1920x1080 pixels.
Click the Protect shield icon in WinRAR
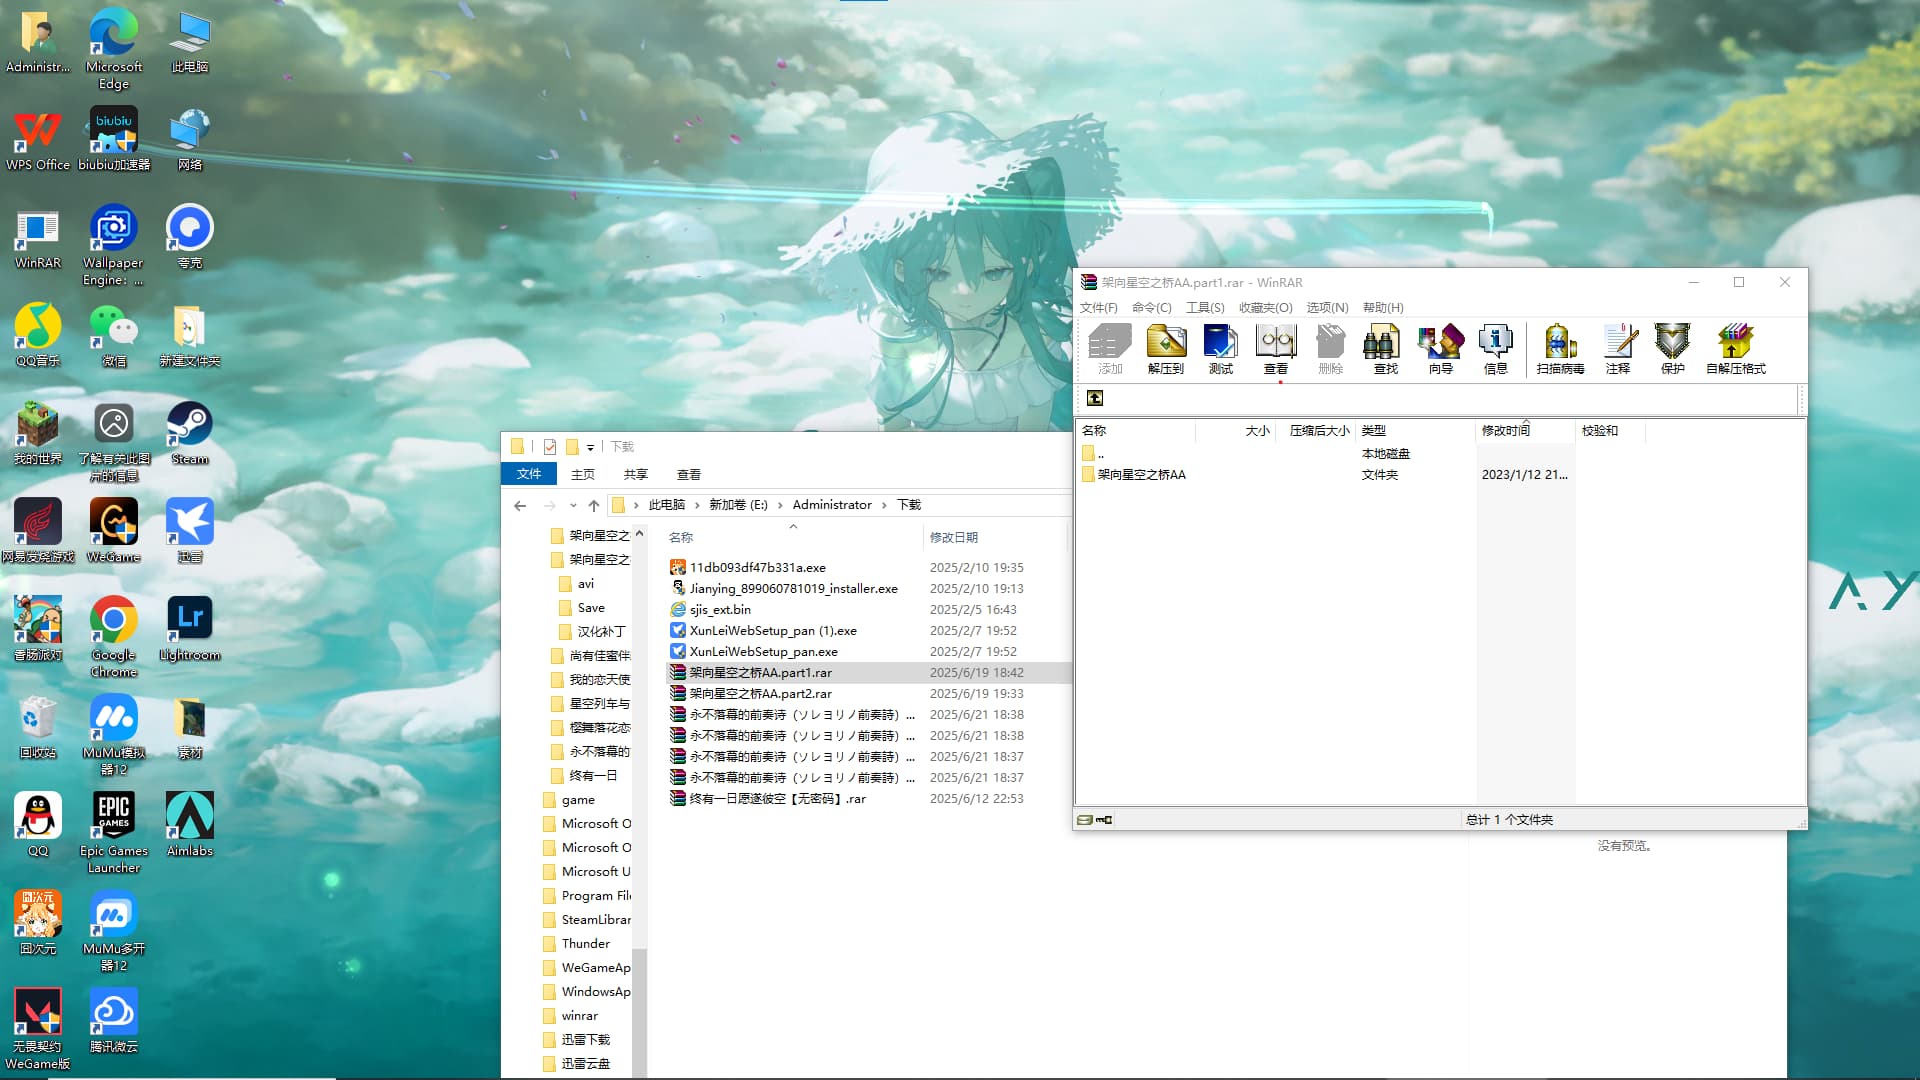click(1672, 349)
